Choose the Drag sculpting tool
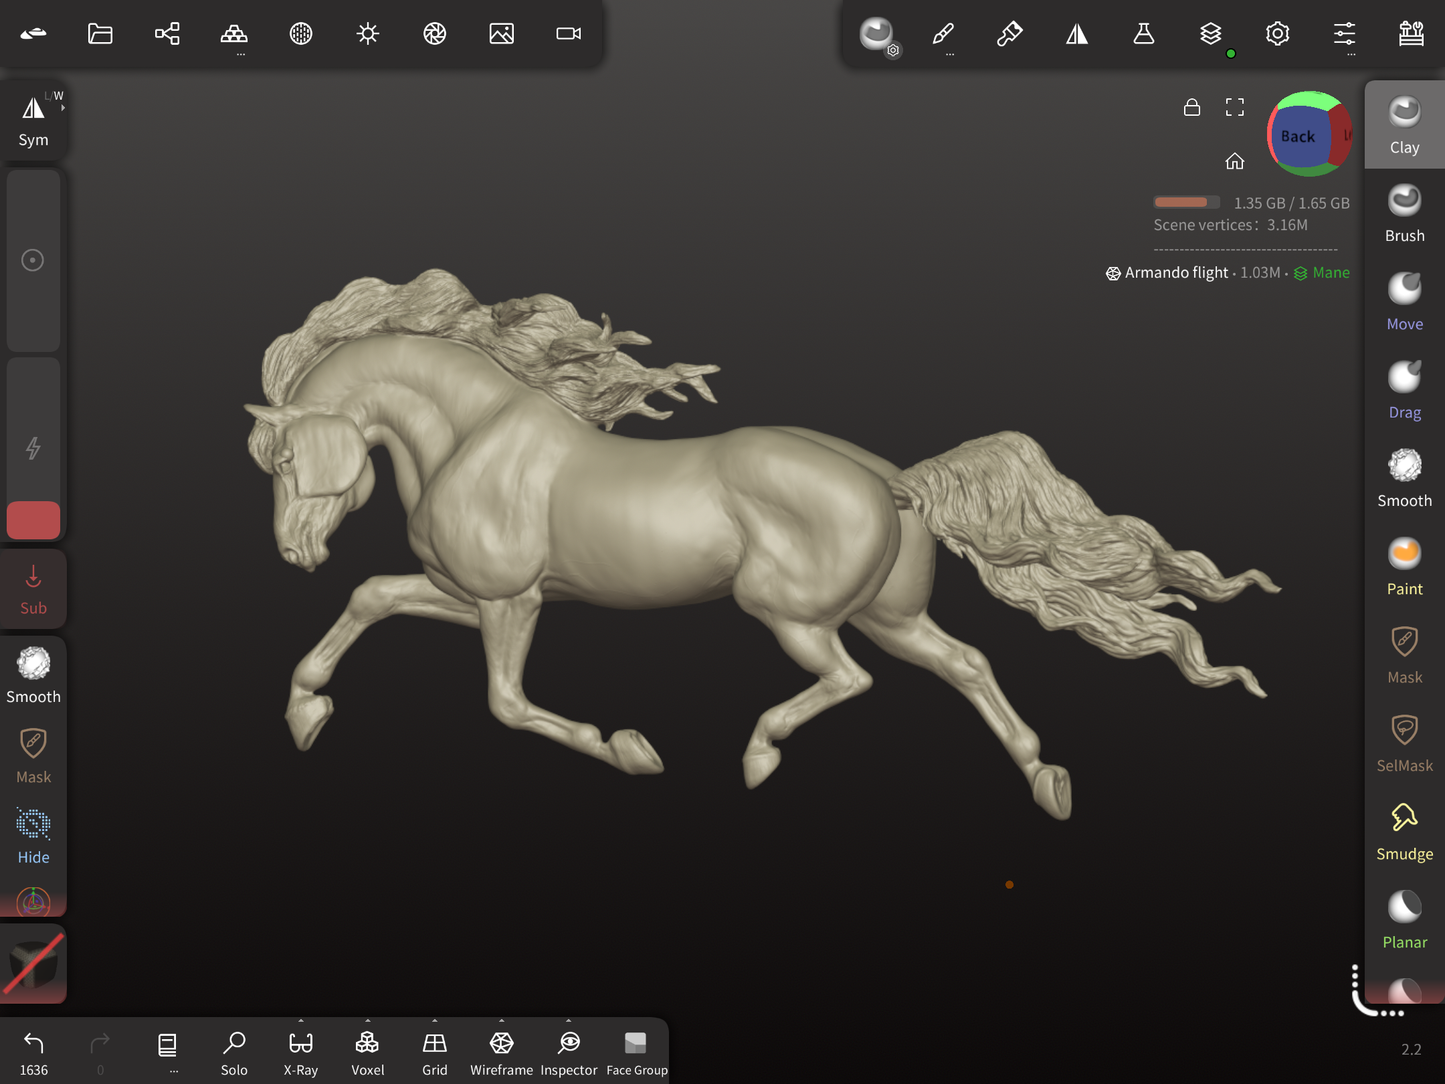Image resolution: width=1445 pixels, height=1084 pixels. [x=1404, y=389]
